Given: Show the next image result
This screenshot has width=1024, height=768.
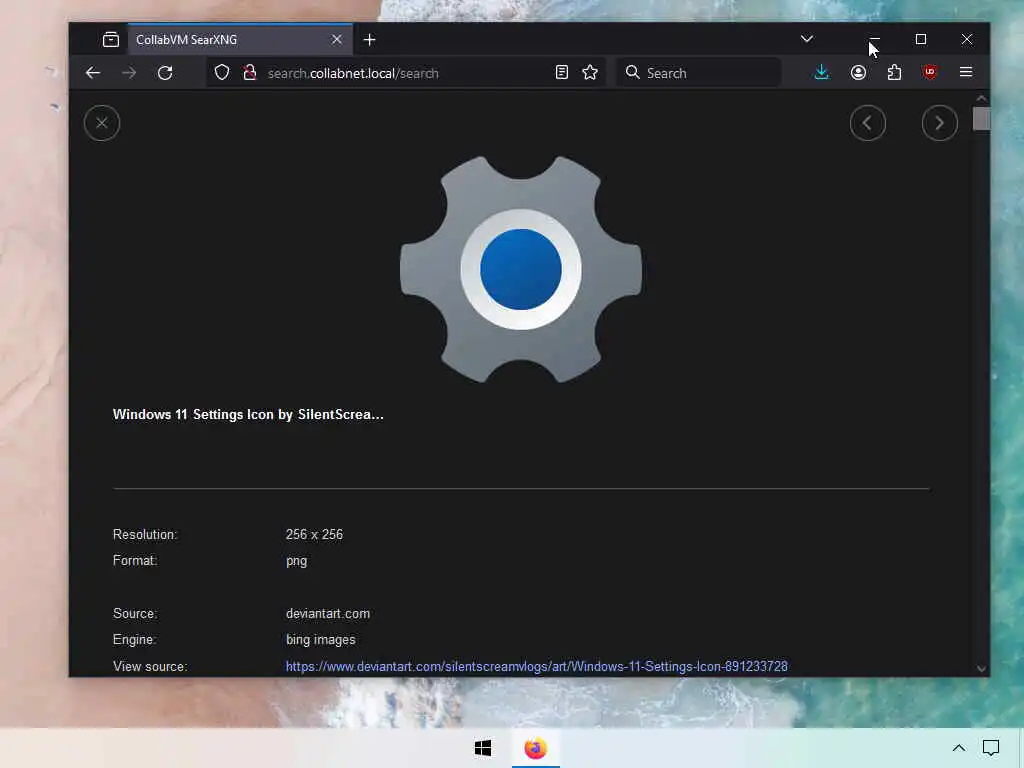Looking at the screenshot, I should (939, 123).
